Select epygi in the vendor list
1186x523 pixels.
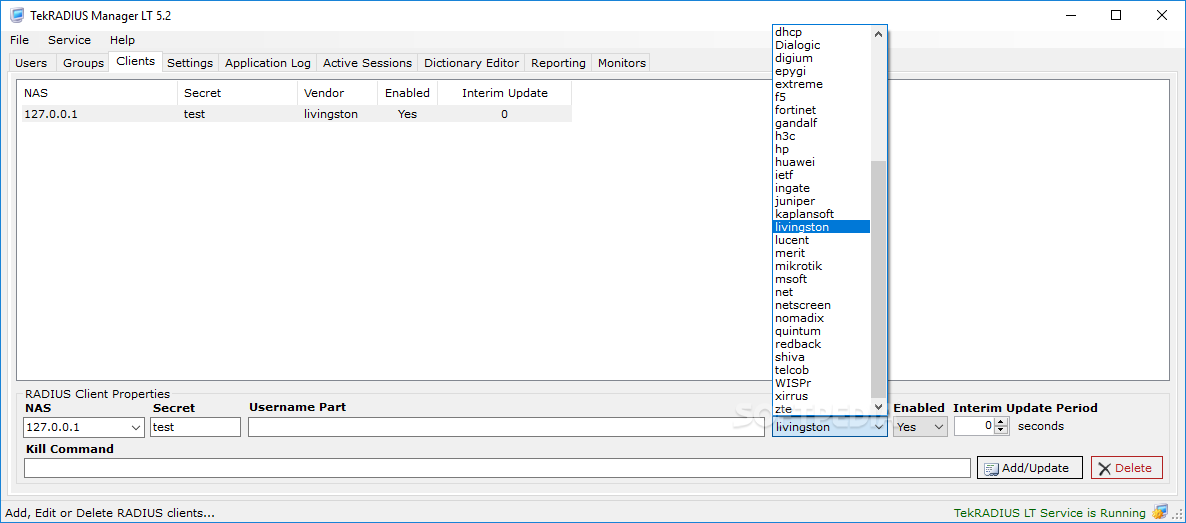821,71
